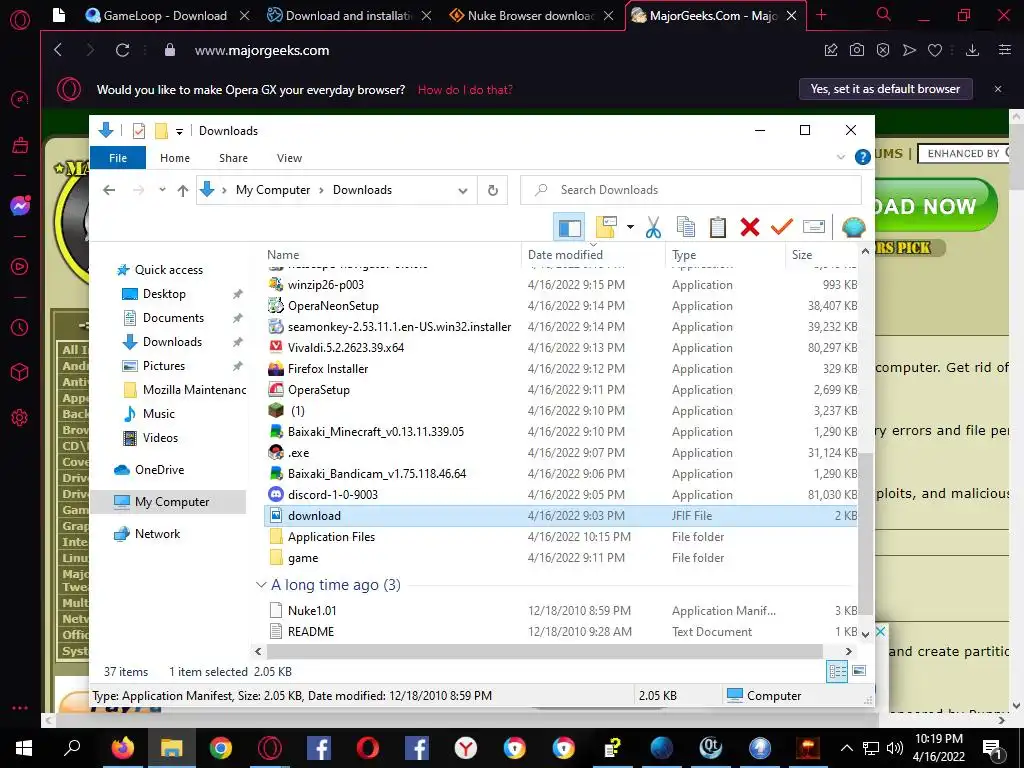Click the Search Downloads field
Image resolution: width=1024 pixels, height=768 pixels.
click(691, 190)
